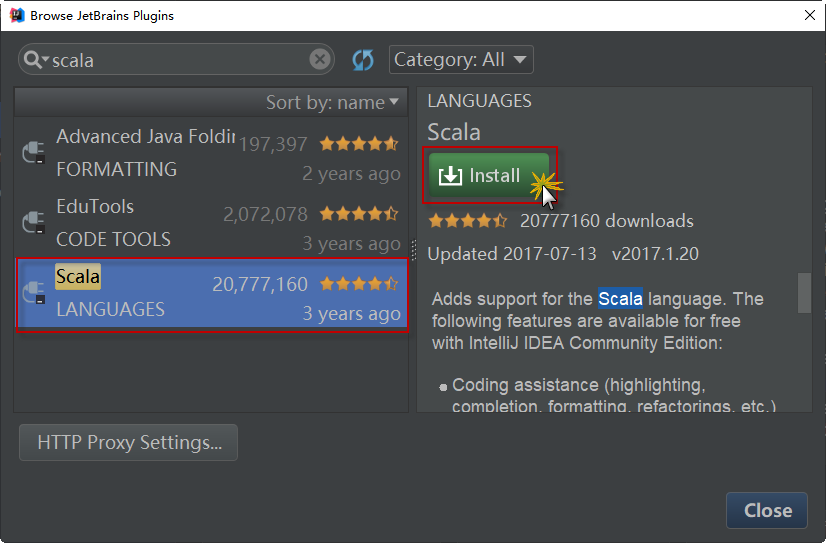The image size is (826, 543).
Task: Click the IntelliJ icon in title bar
Action: point(16,15)
